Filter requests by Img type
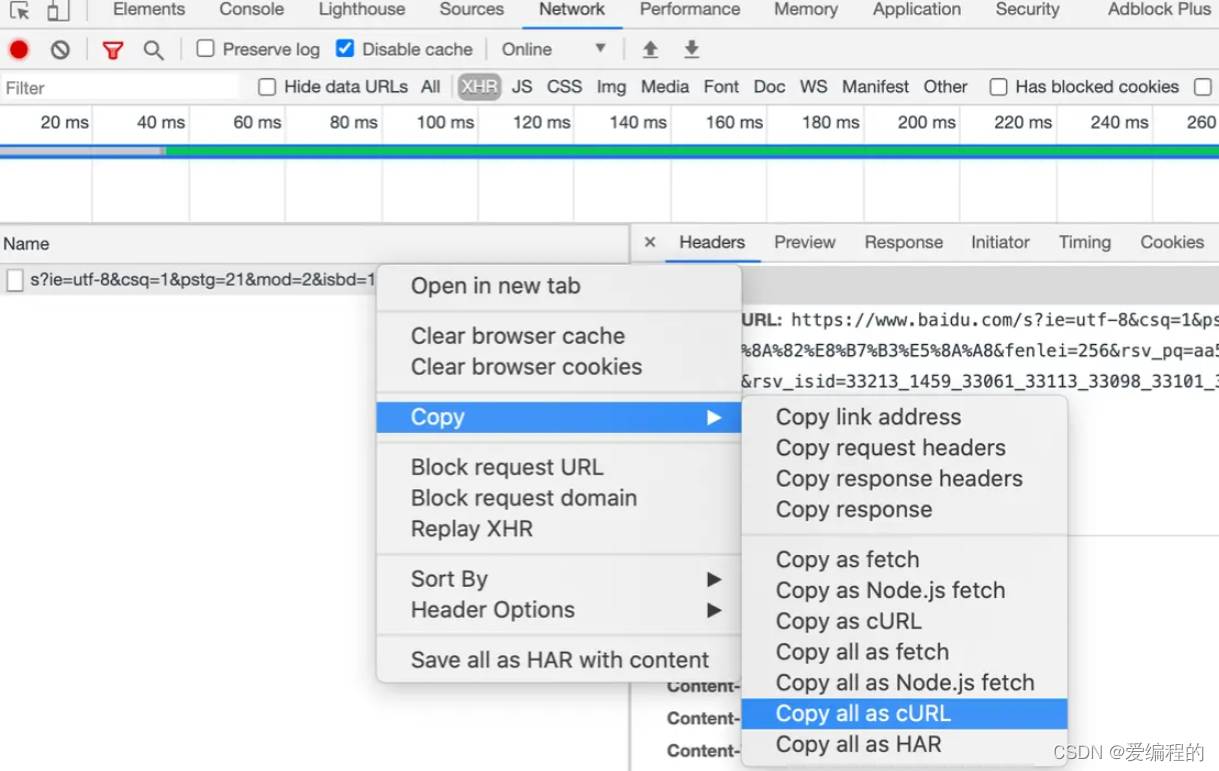The width and height of the screenshot is (1219, 771). point(611,87)
